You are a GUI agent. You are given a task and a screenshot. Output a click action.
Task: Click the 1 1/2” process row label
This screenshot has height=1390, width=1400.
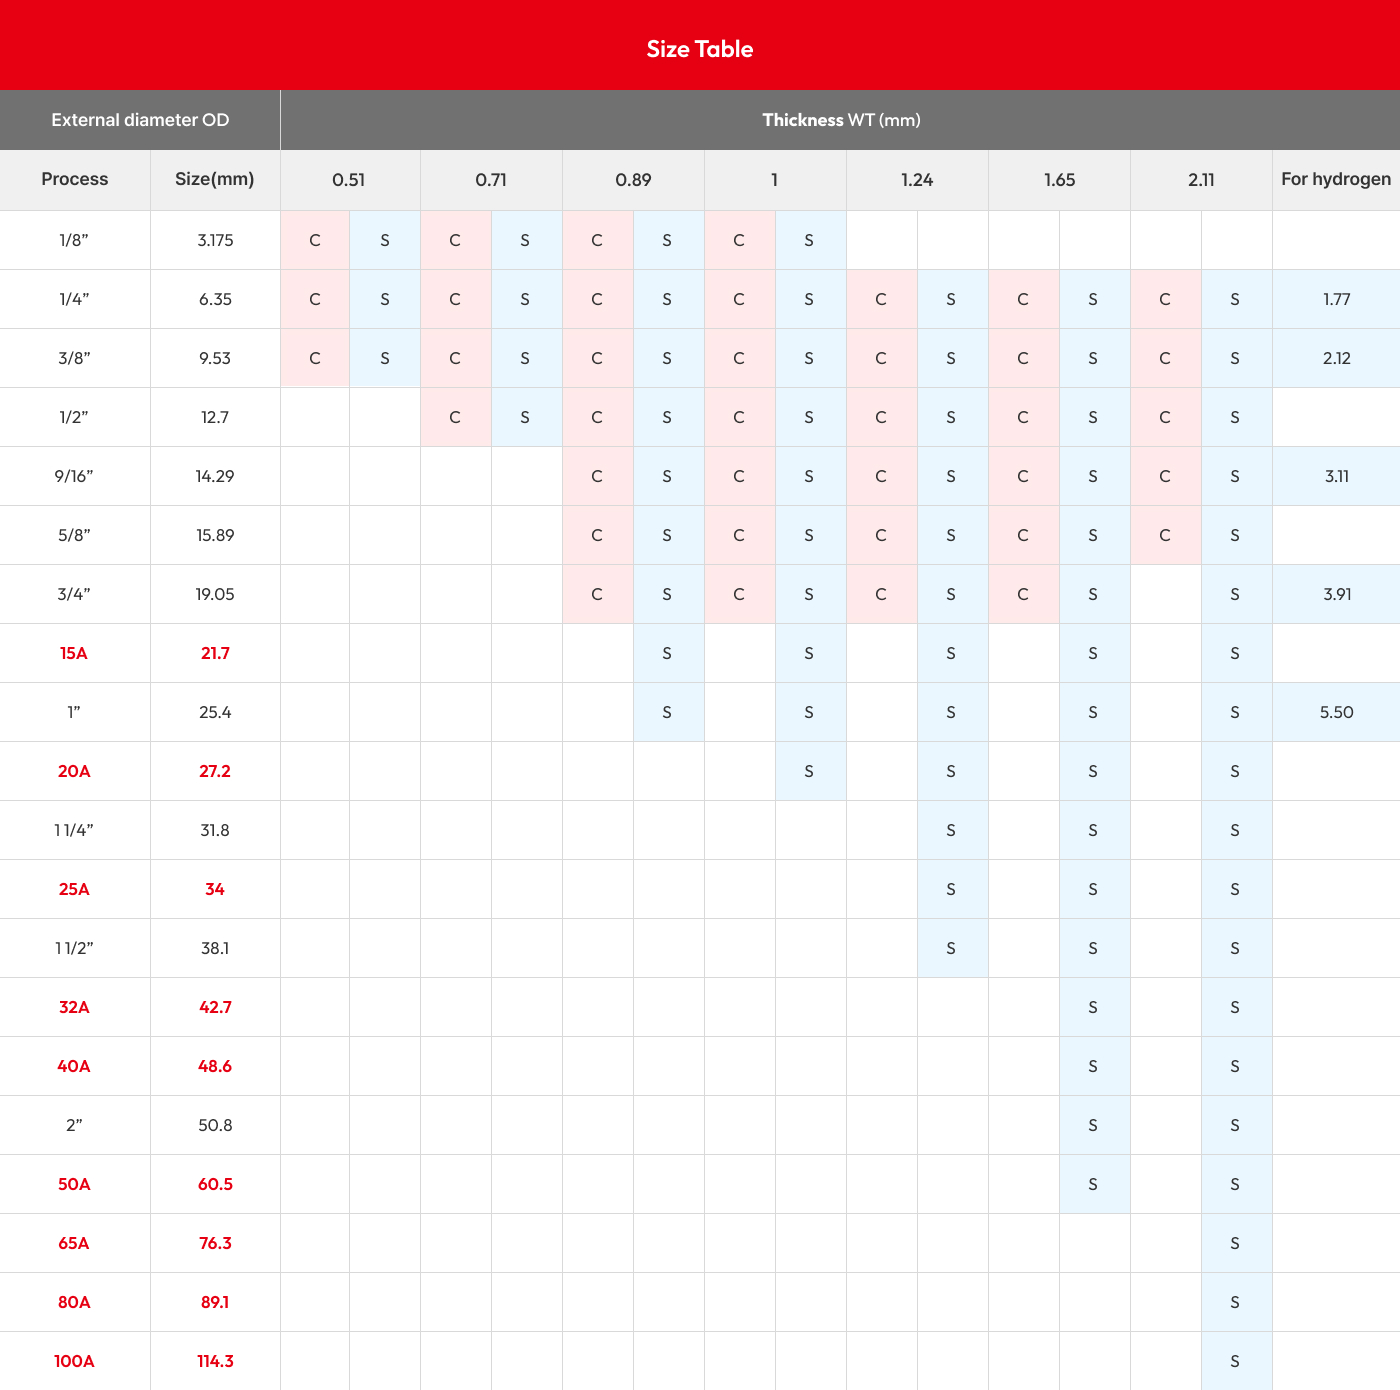pyautogui.click(x=74, y=948)
